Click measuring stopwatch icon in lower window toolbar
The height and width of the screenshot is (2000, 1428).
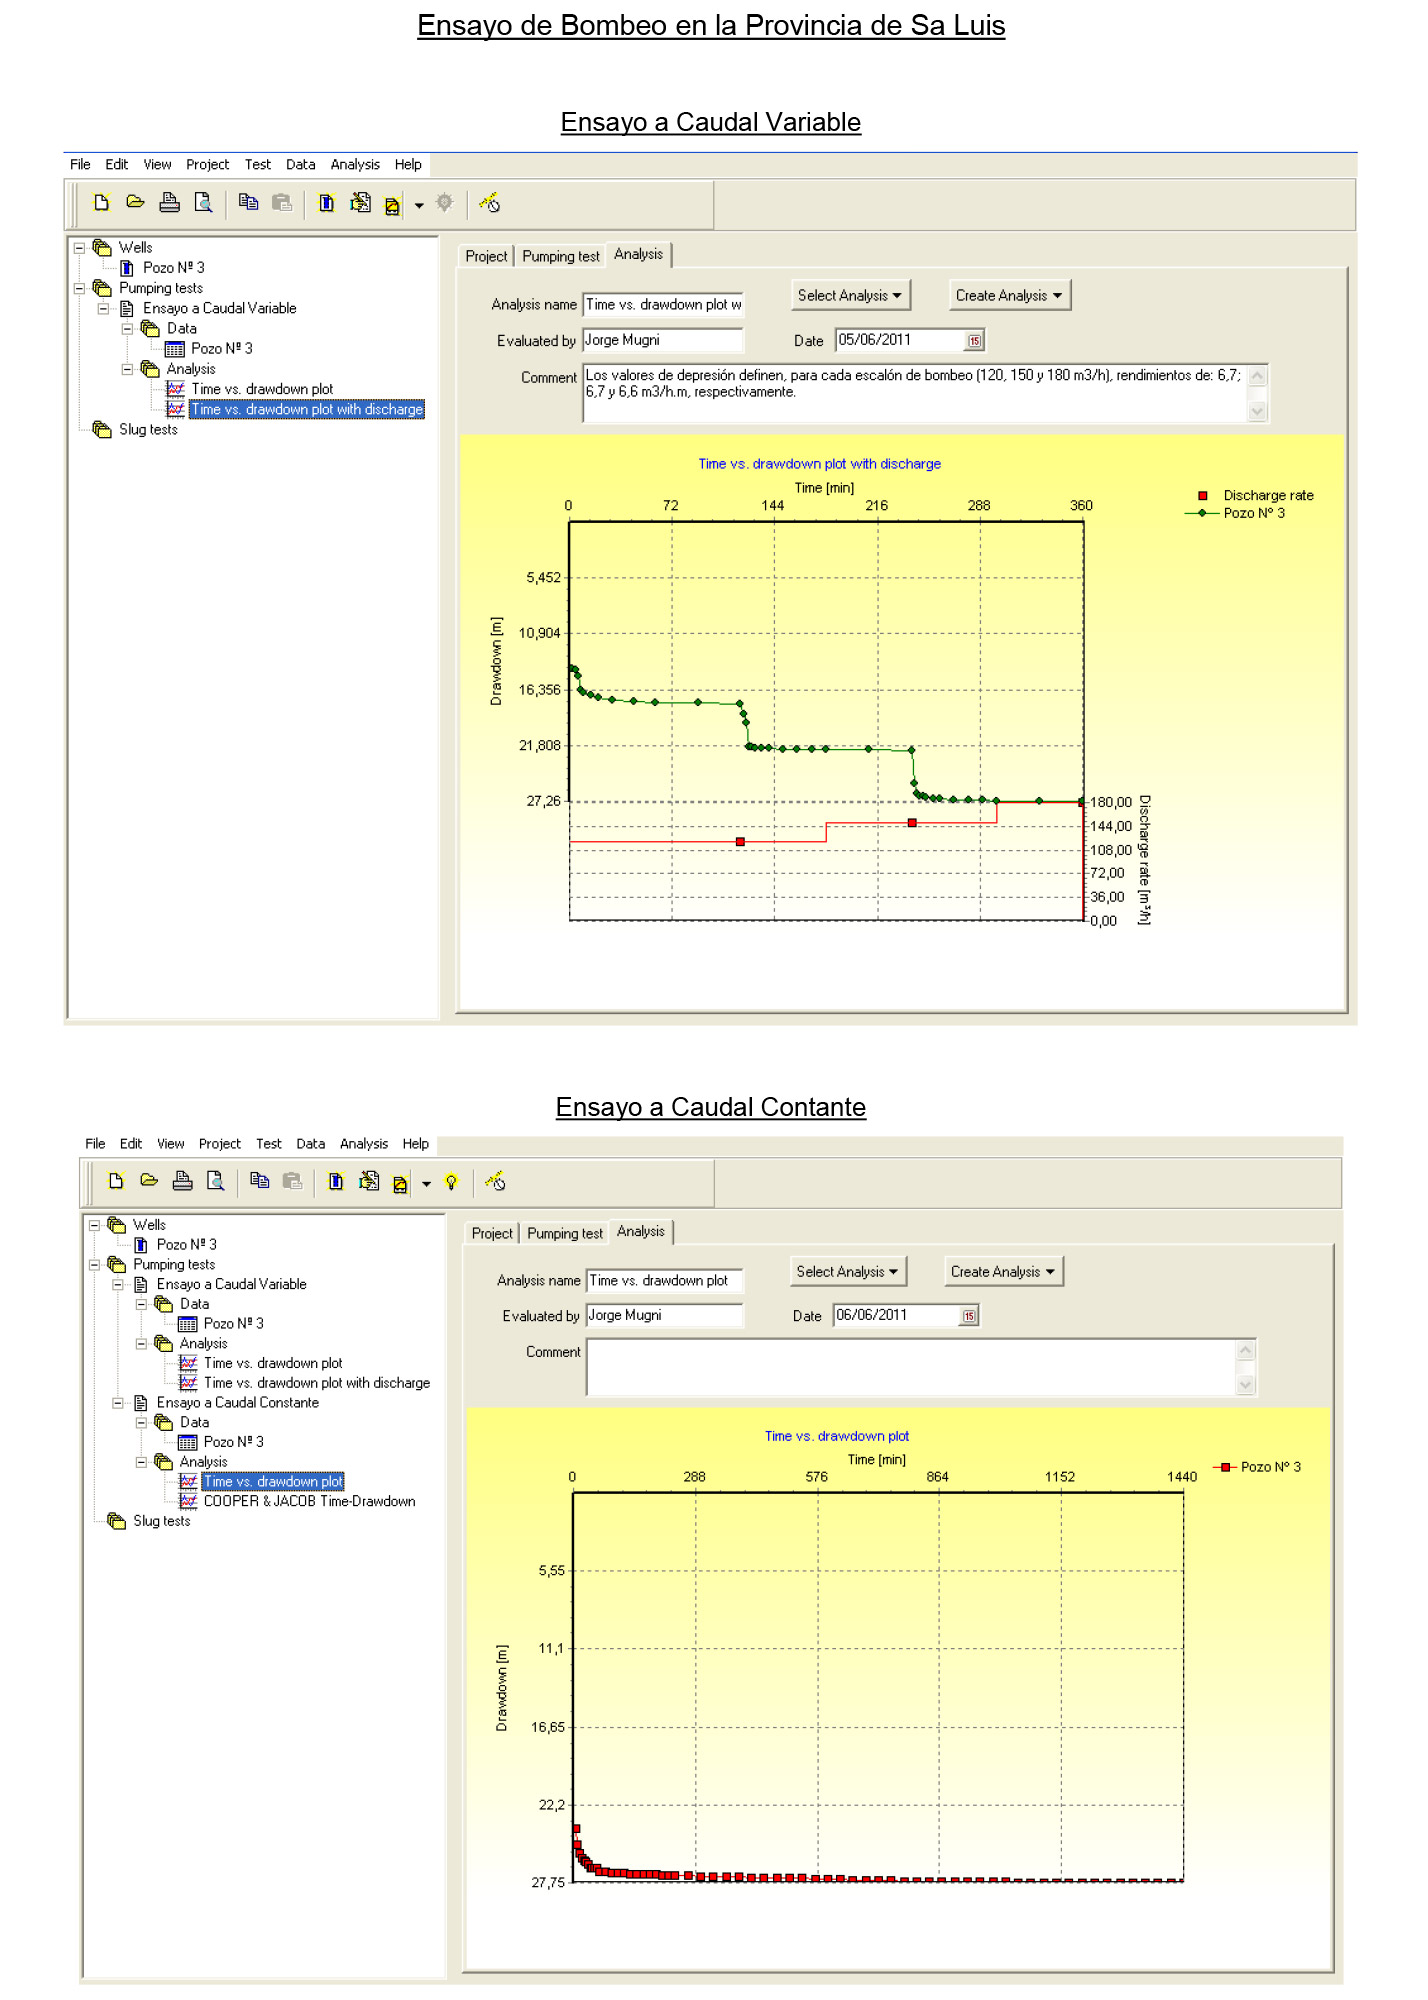tap(495, 1181)
